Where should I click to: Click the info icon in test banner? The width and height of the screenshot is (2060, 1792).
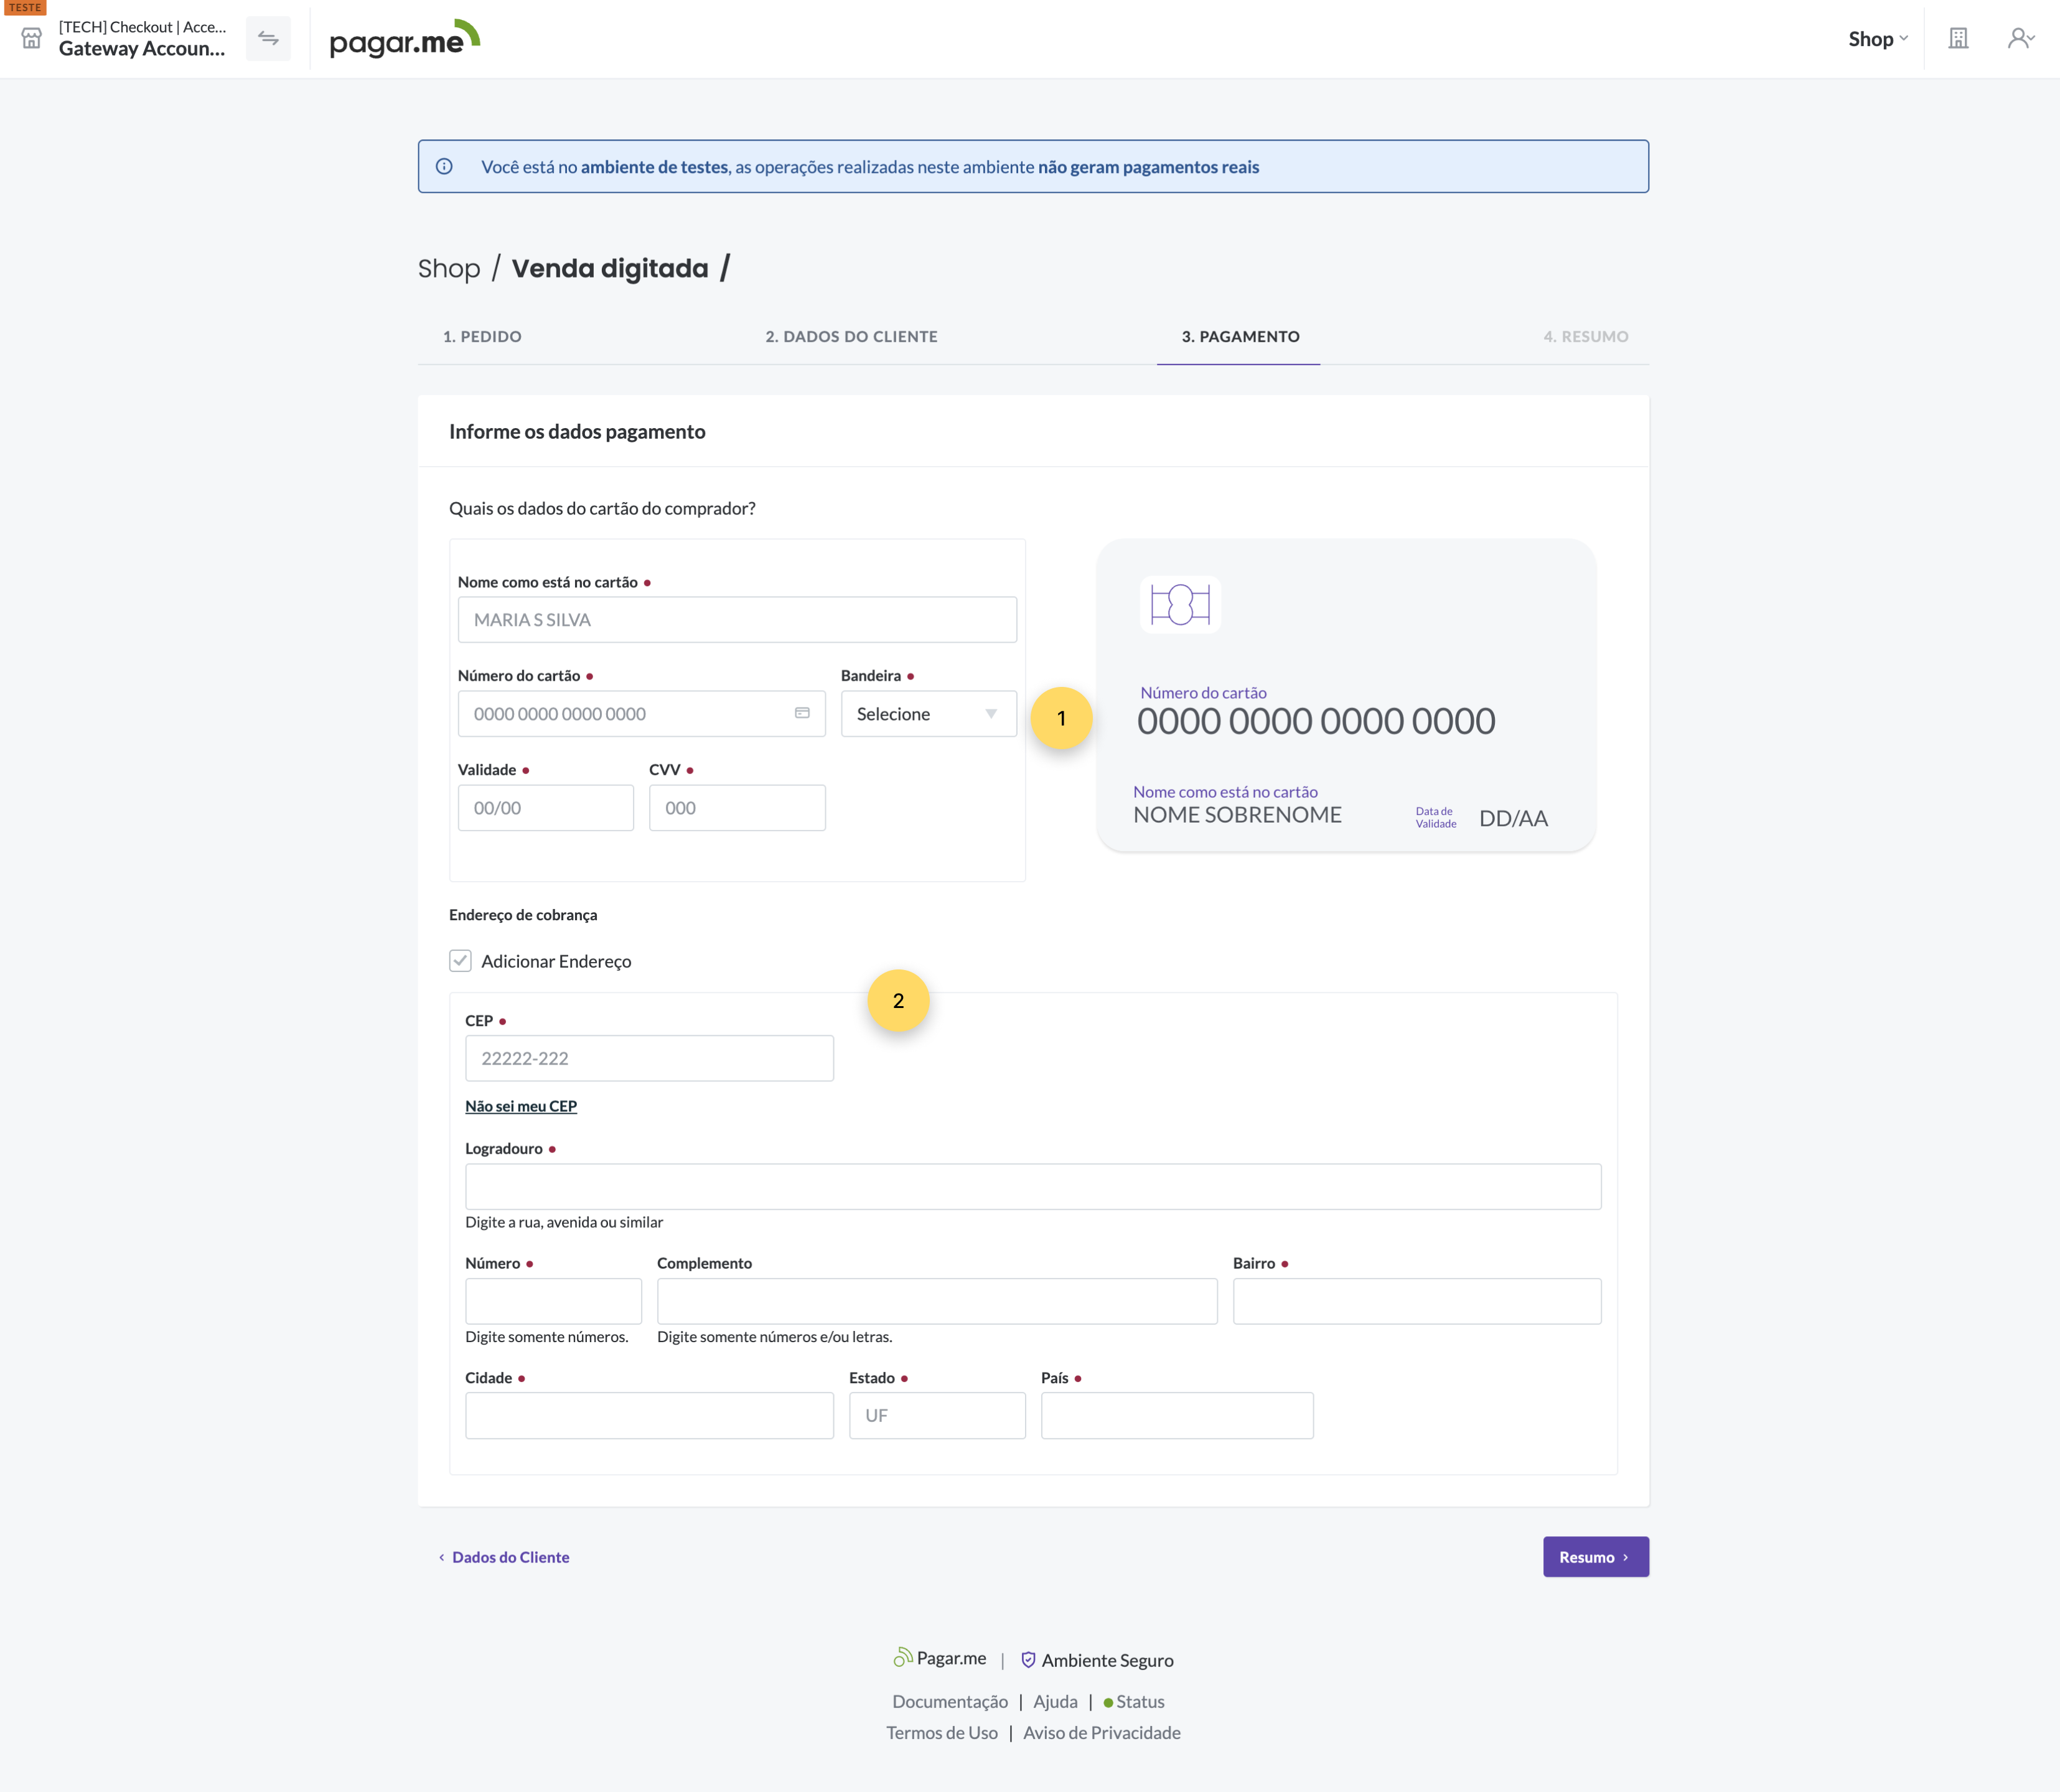click(x=444, y=167)
